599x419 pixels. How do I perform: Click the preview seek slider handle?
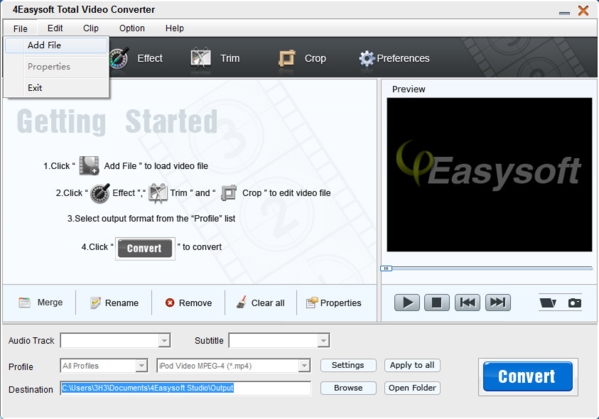(x=386, y=269)
